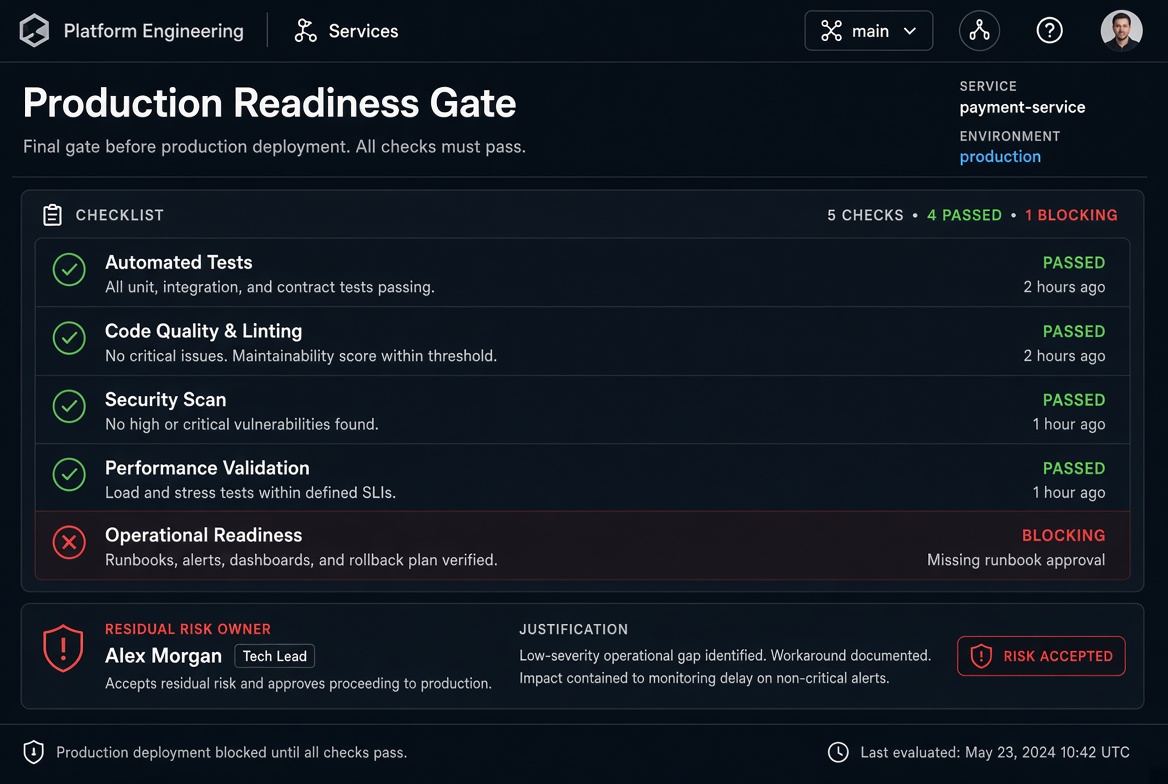Screen dimensions: 1168x784
Task: Click the Risk Accepted button
Action: point(1041,656)
